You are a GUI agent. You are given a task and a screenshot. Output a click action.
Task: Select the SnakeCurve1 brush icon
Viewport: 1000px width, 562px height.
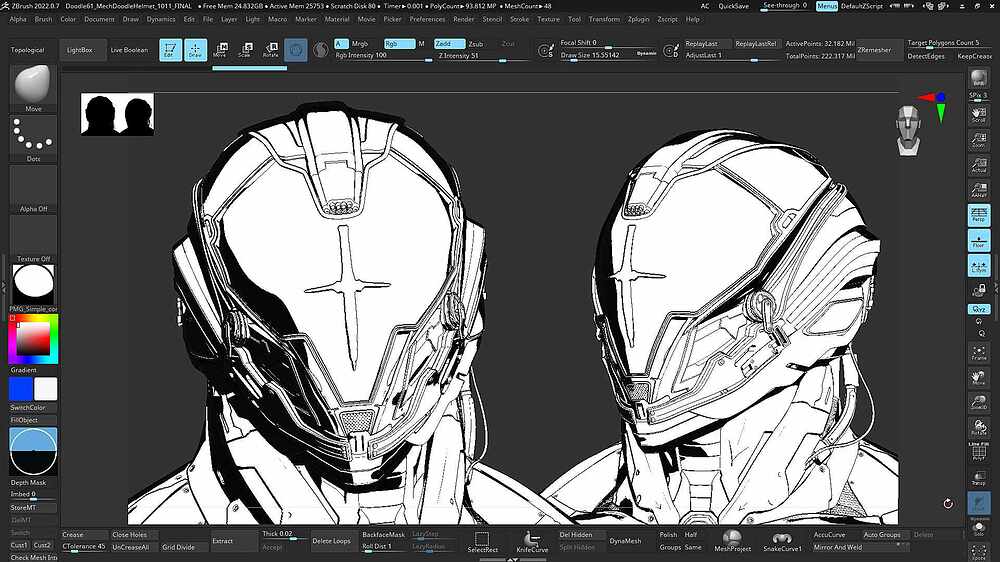click(783, 540)
